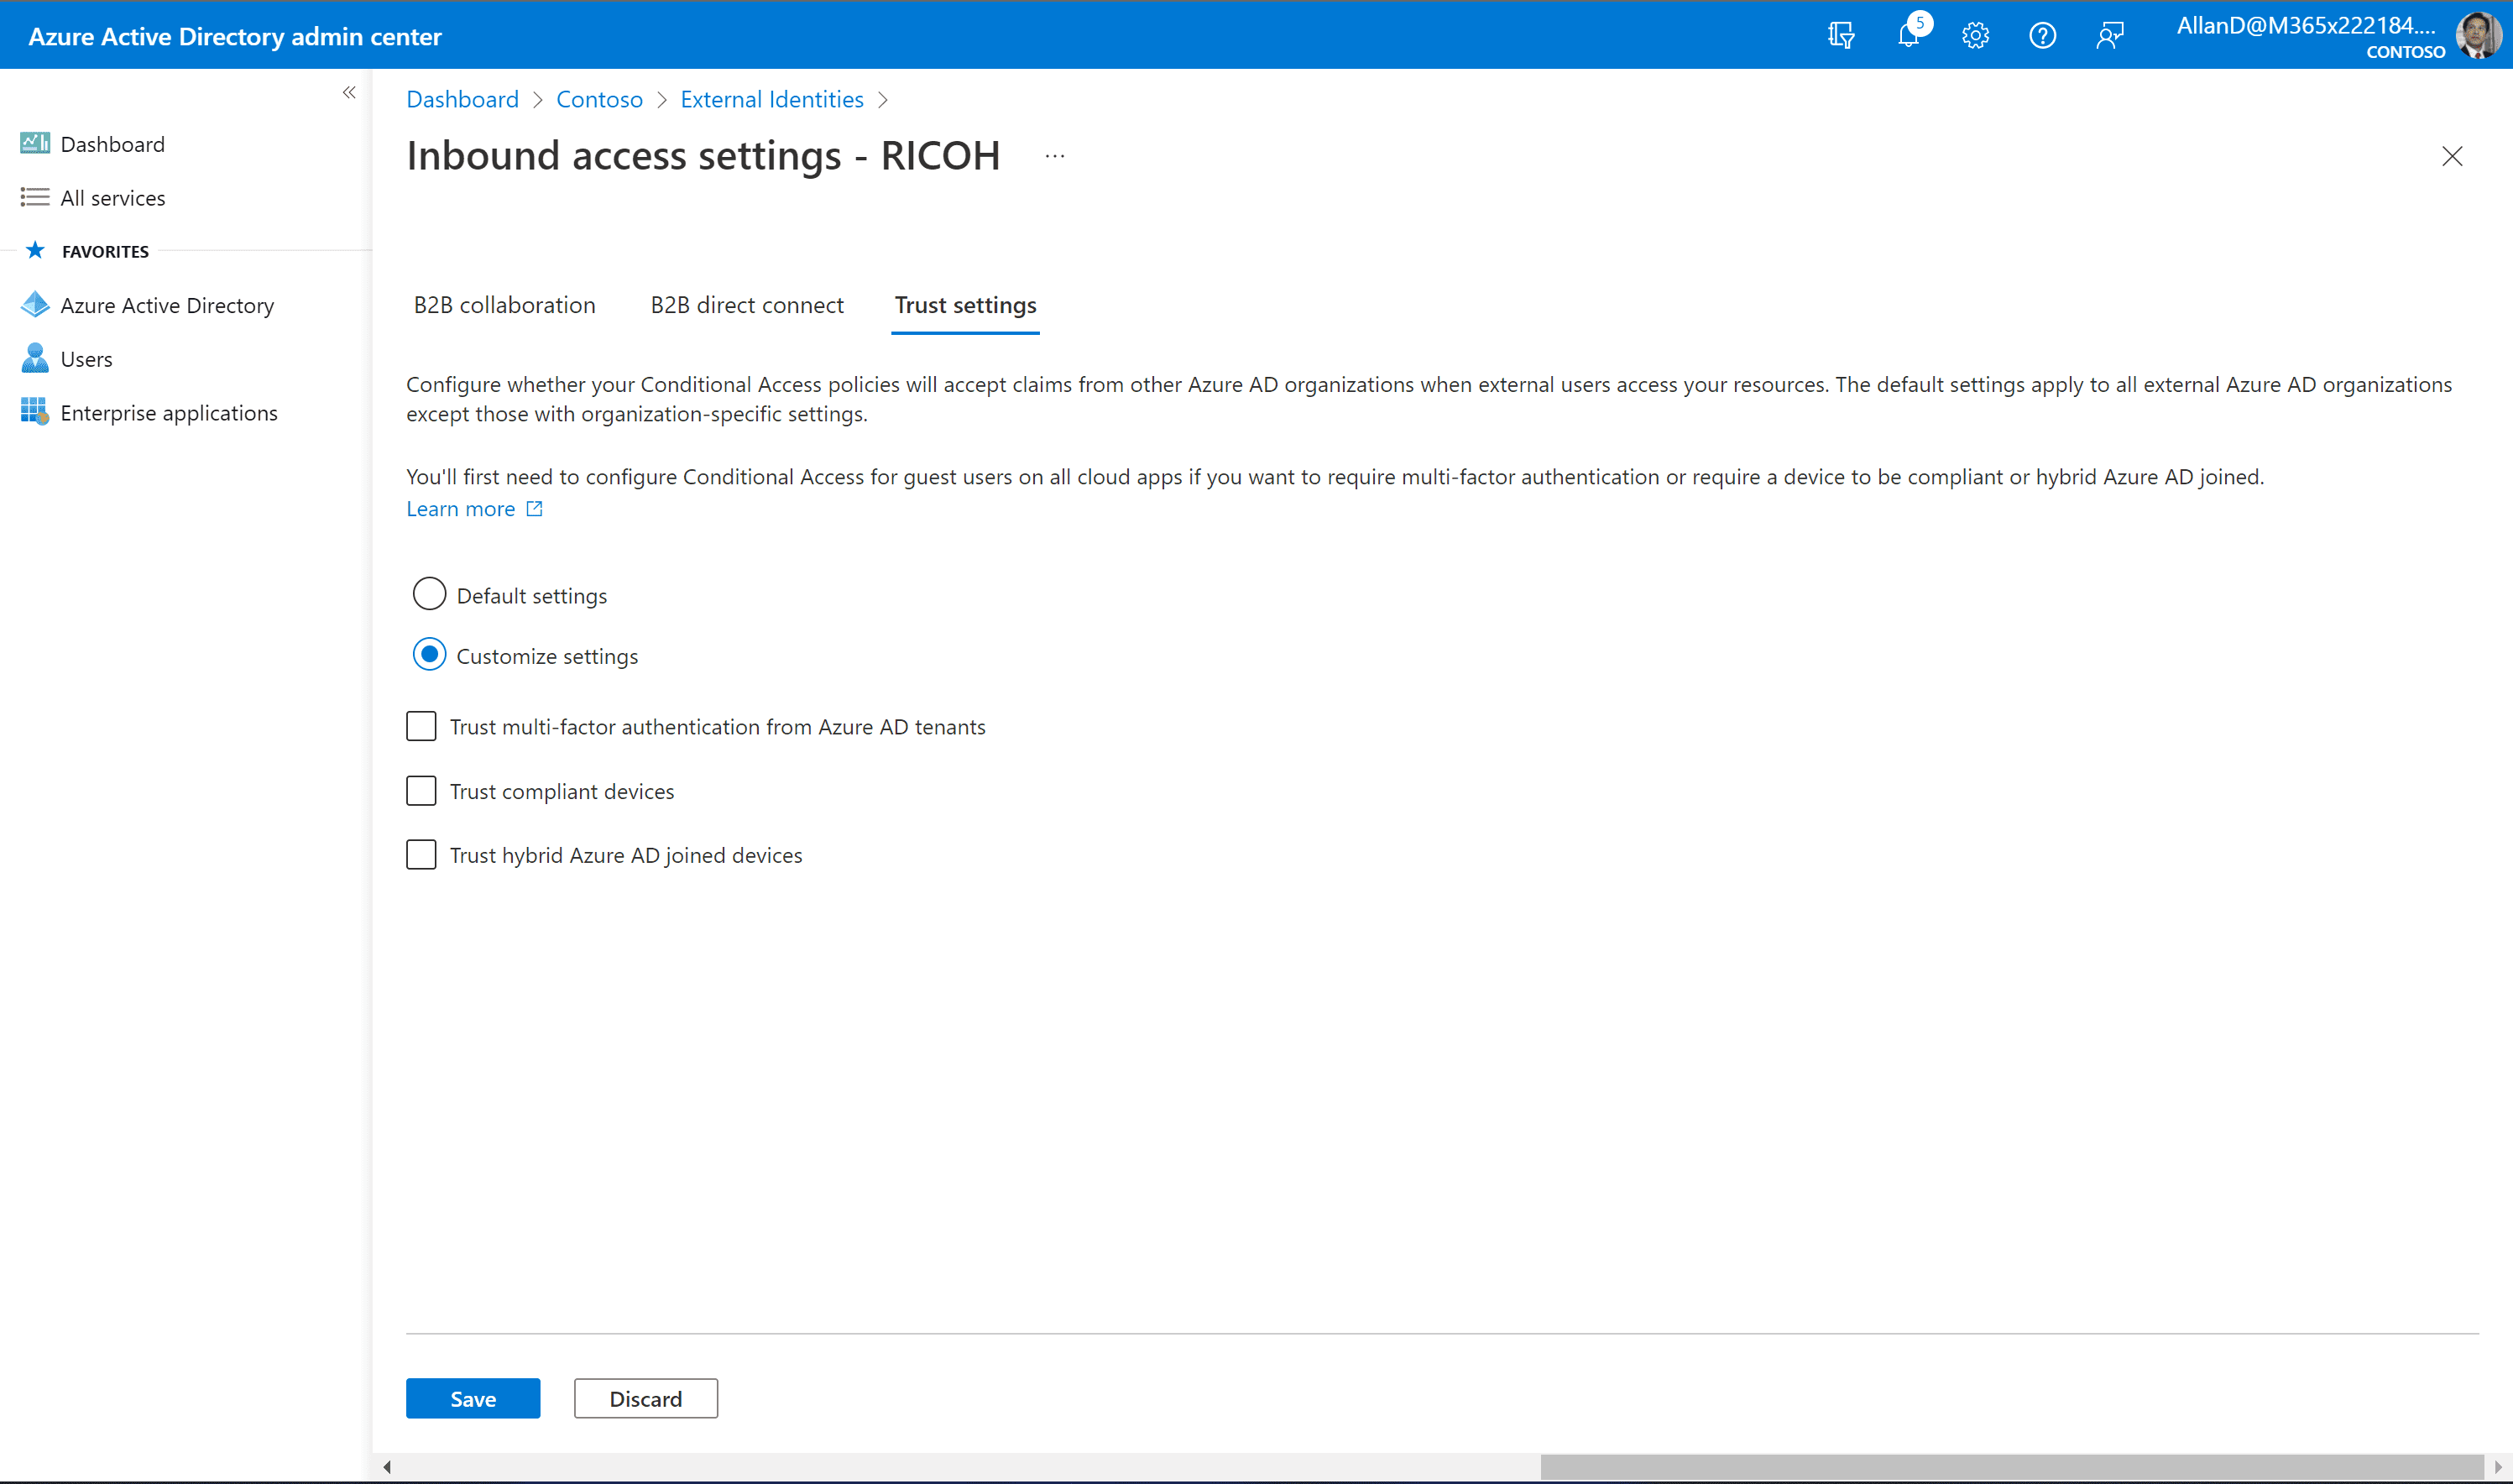This screenshot has height=1484, width=2513.
Task: Click the Azure Active Directory diamond icon
Action: (35, 304)
